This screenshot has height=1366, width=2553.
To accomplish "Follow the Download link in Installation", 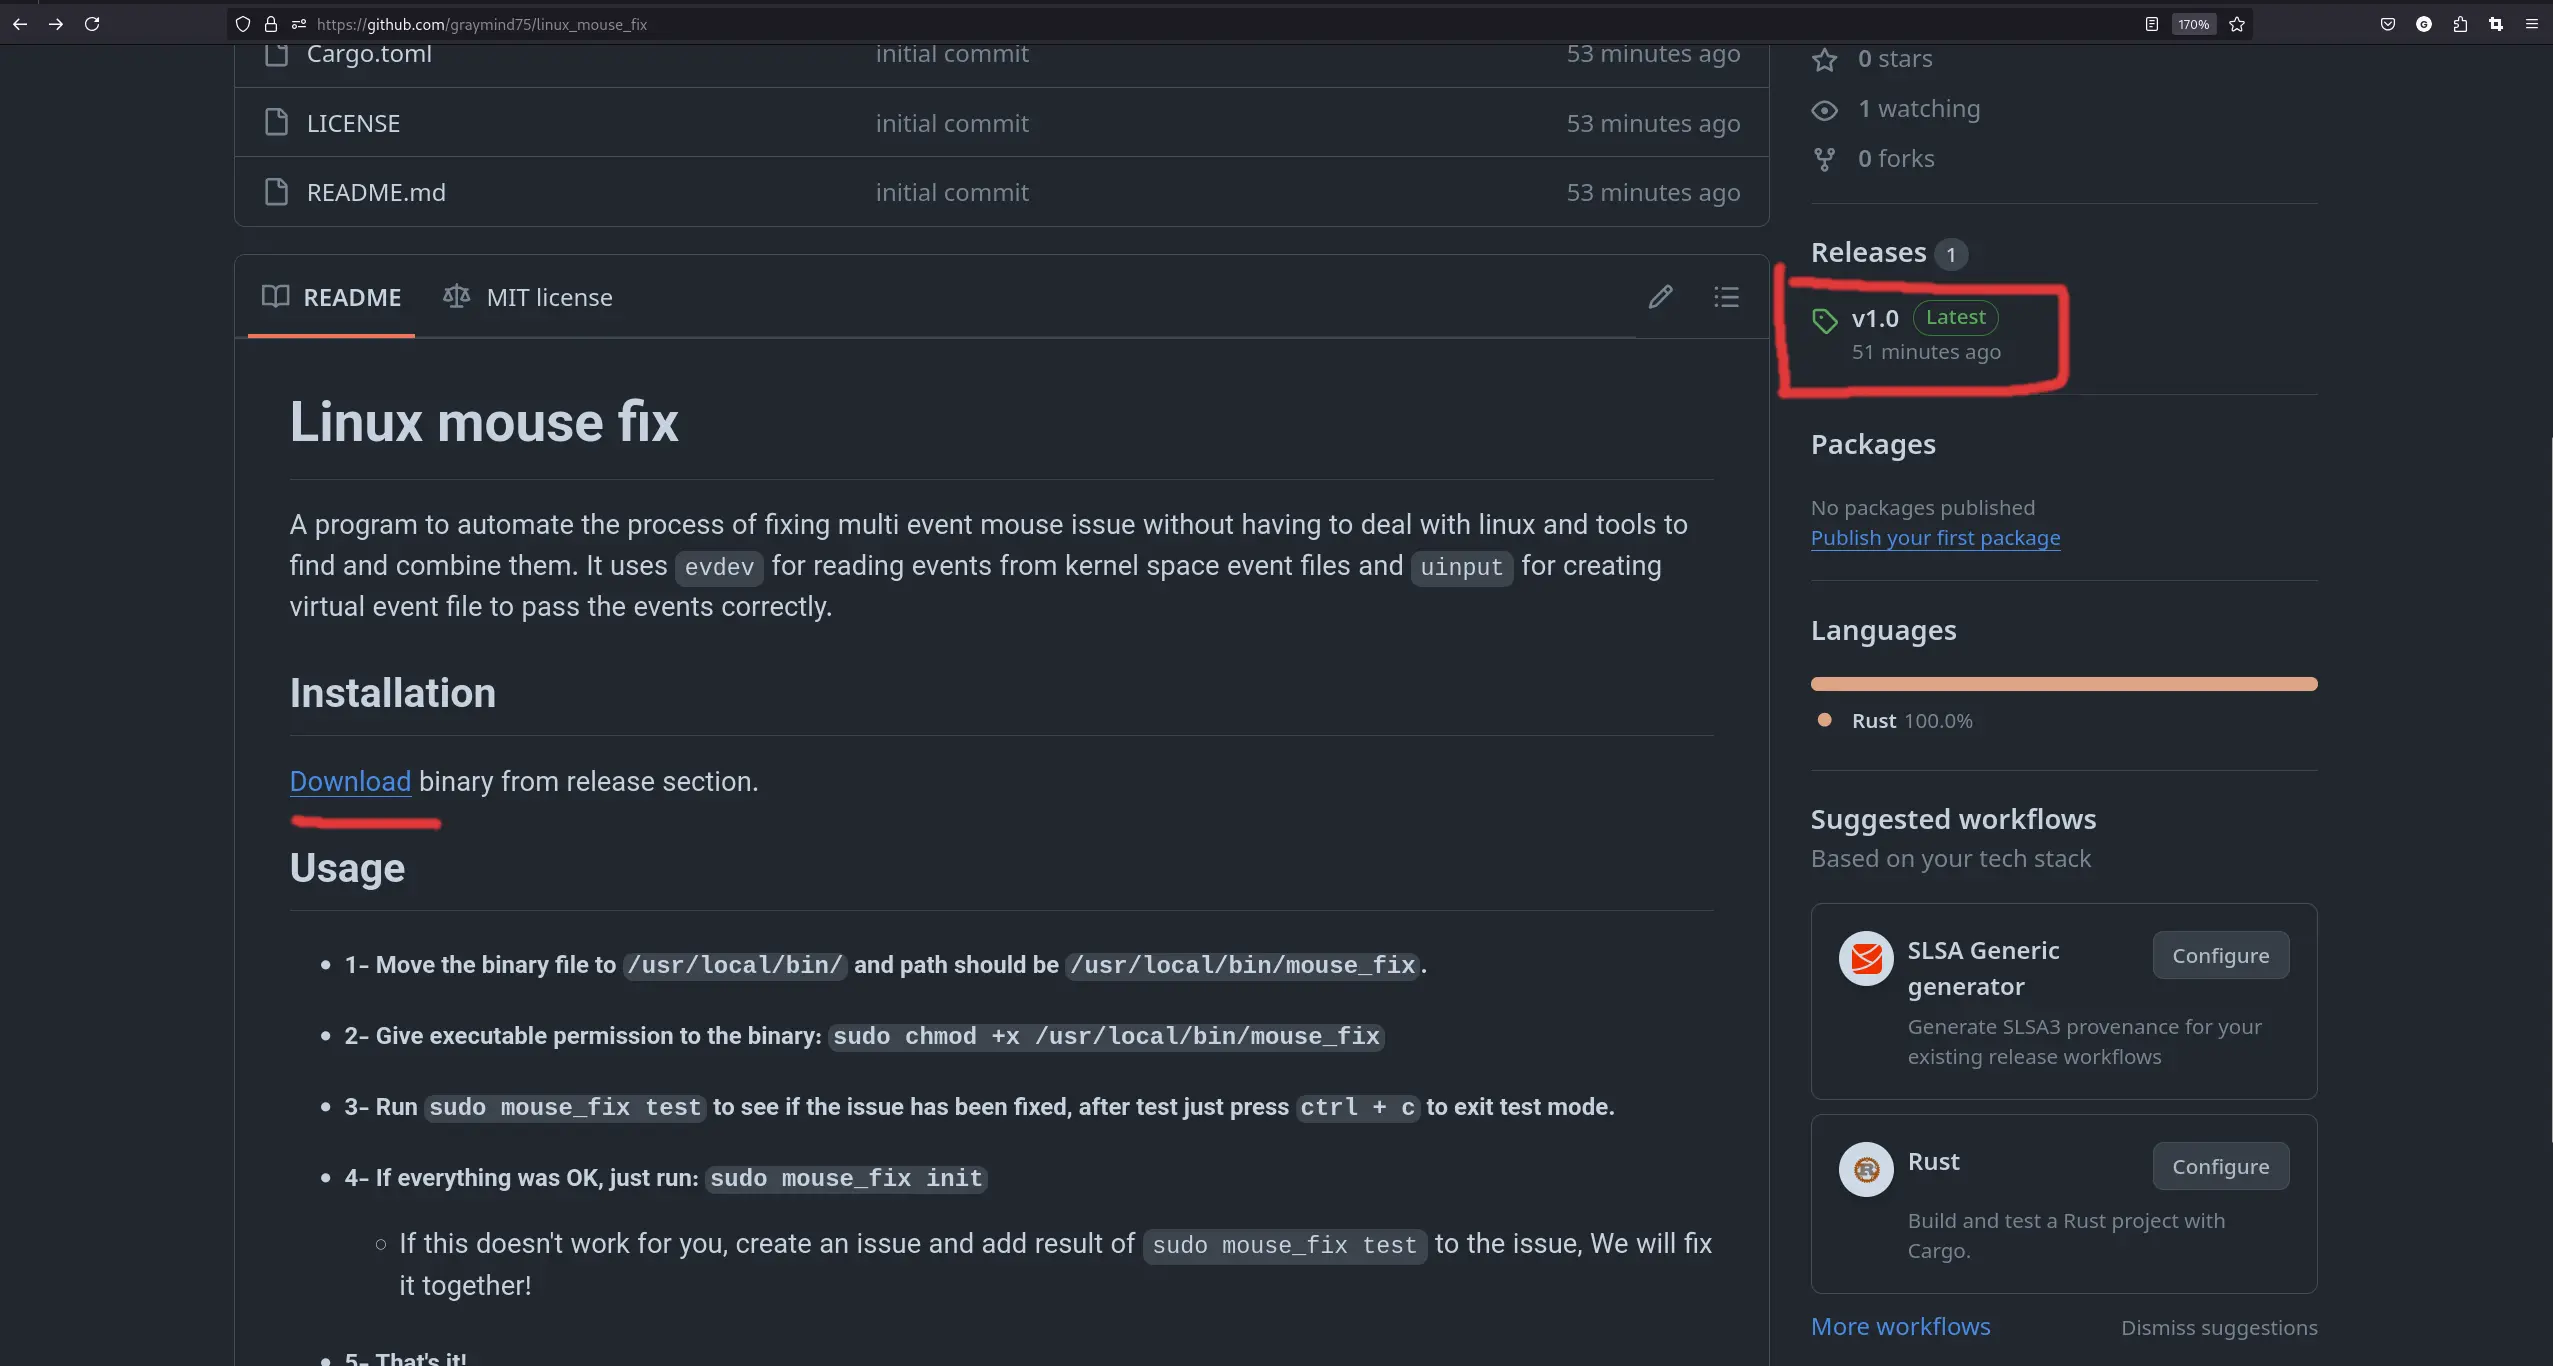I will click(x=348, y=781).
